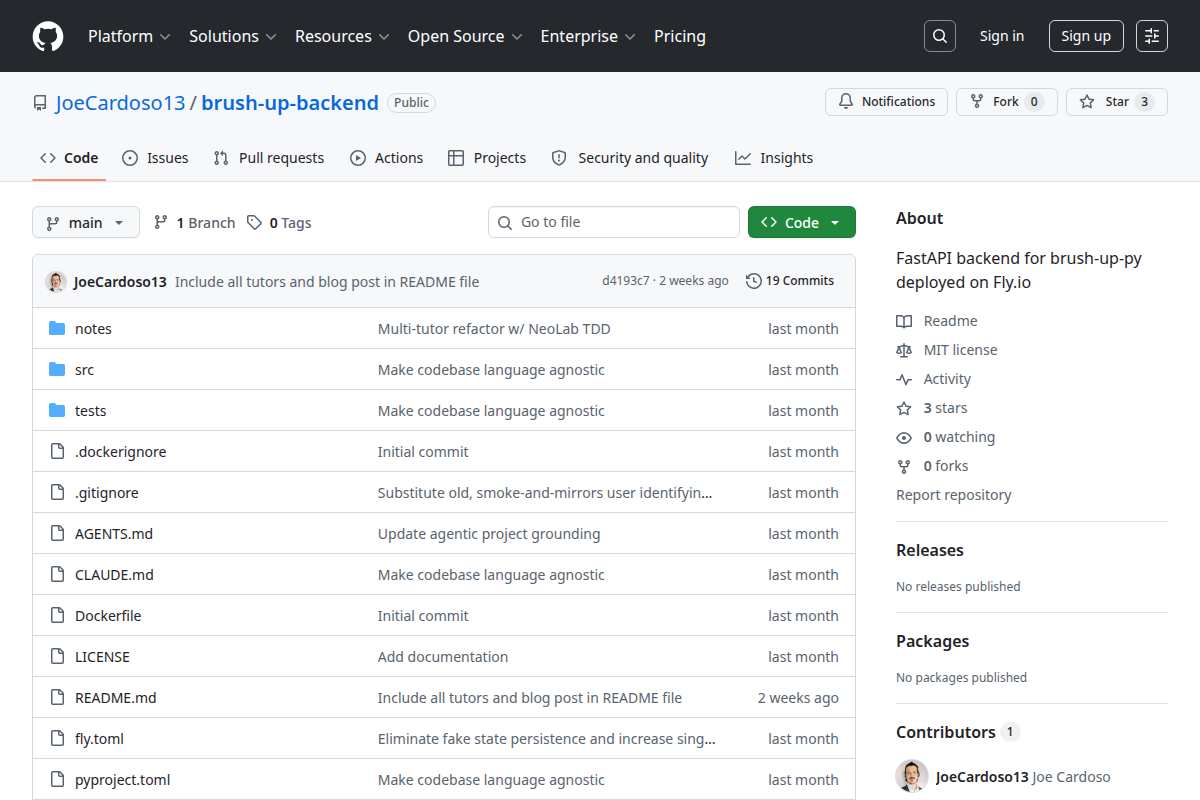Expand the Open Source menu
1200x800 pixels.
click(465, 36)
